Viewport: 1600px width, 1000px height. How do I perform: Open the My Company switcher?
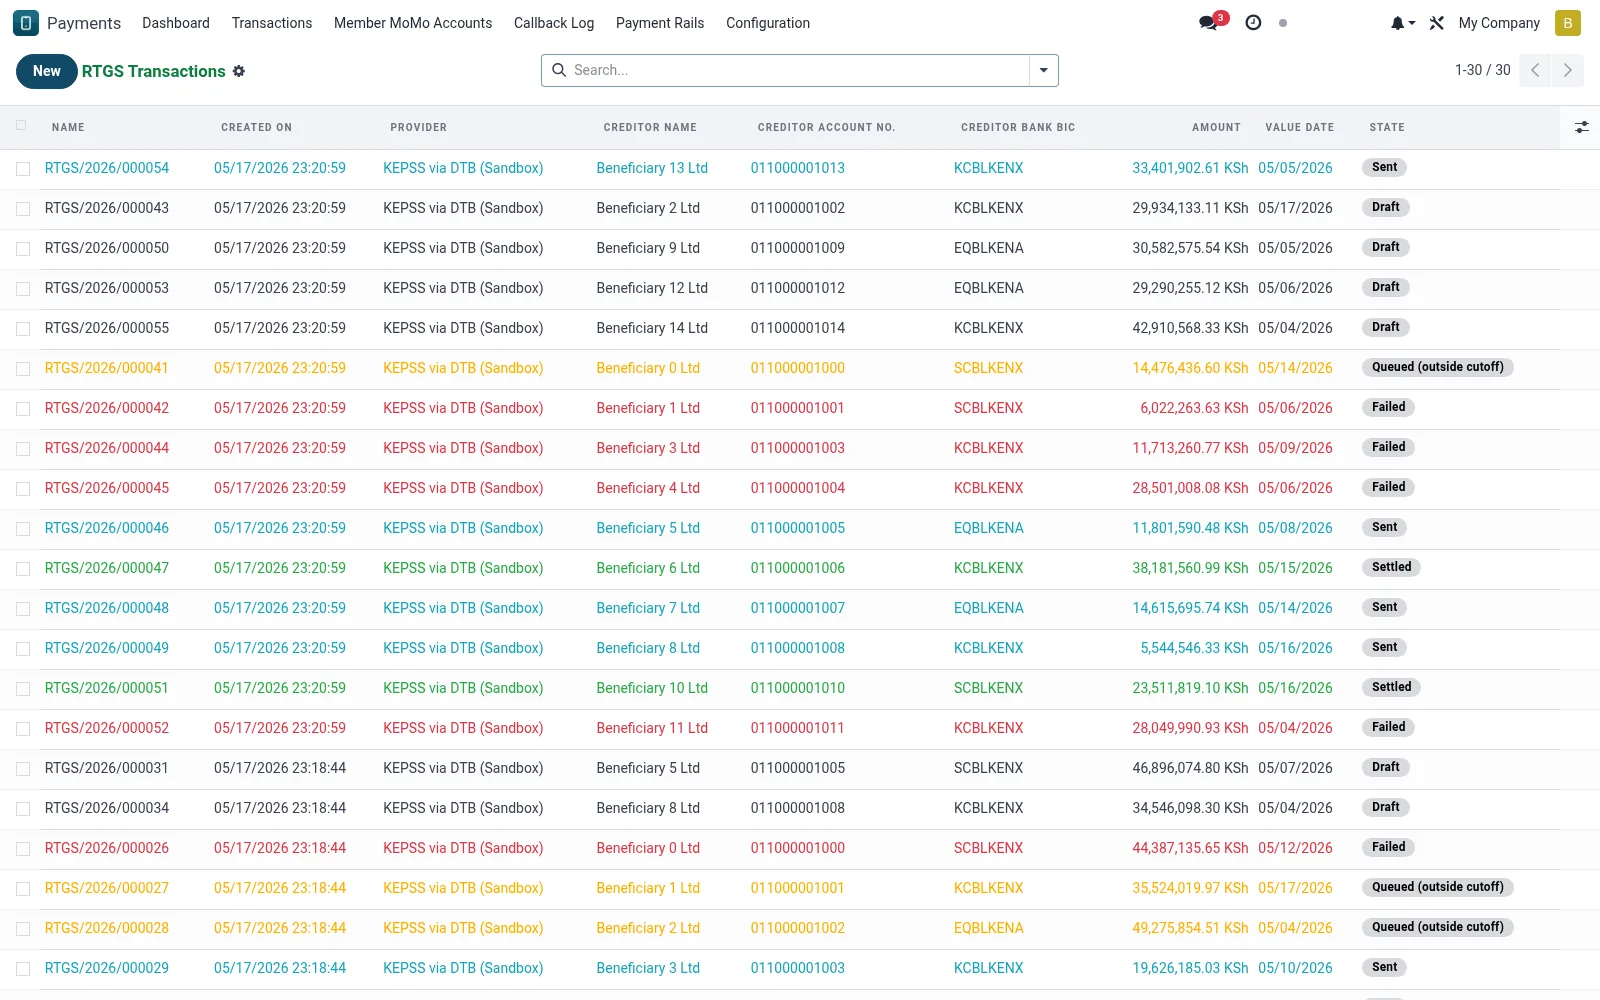[x=1499, y=23]
